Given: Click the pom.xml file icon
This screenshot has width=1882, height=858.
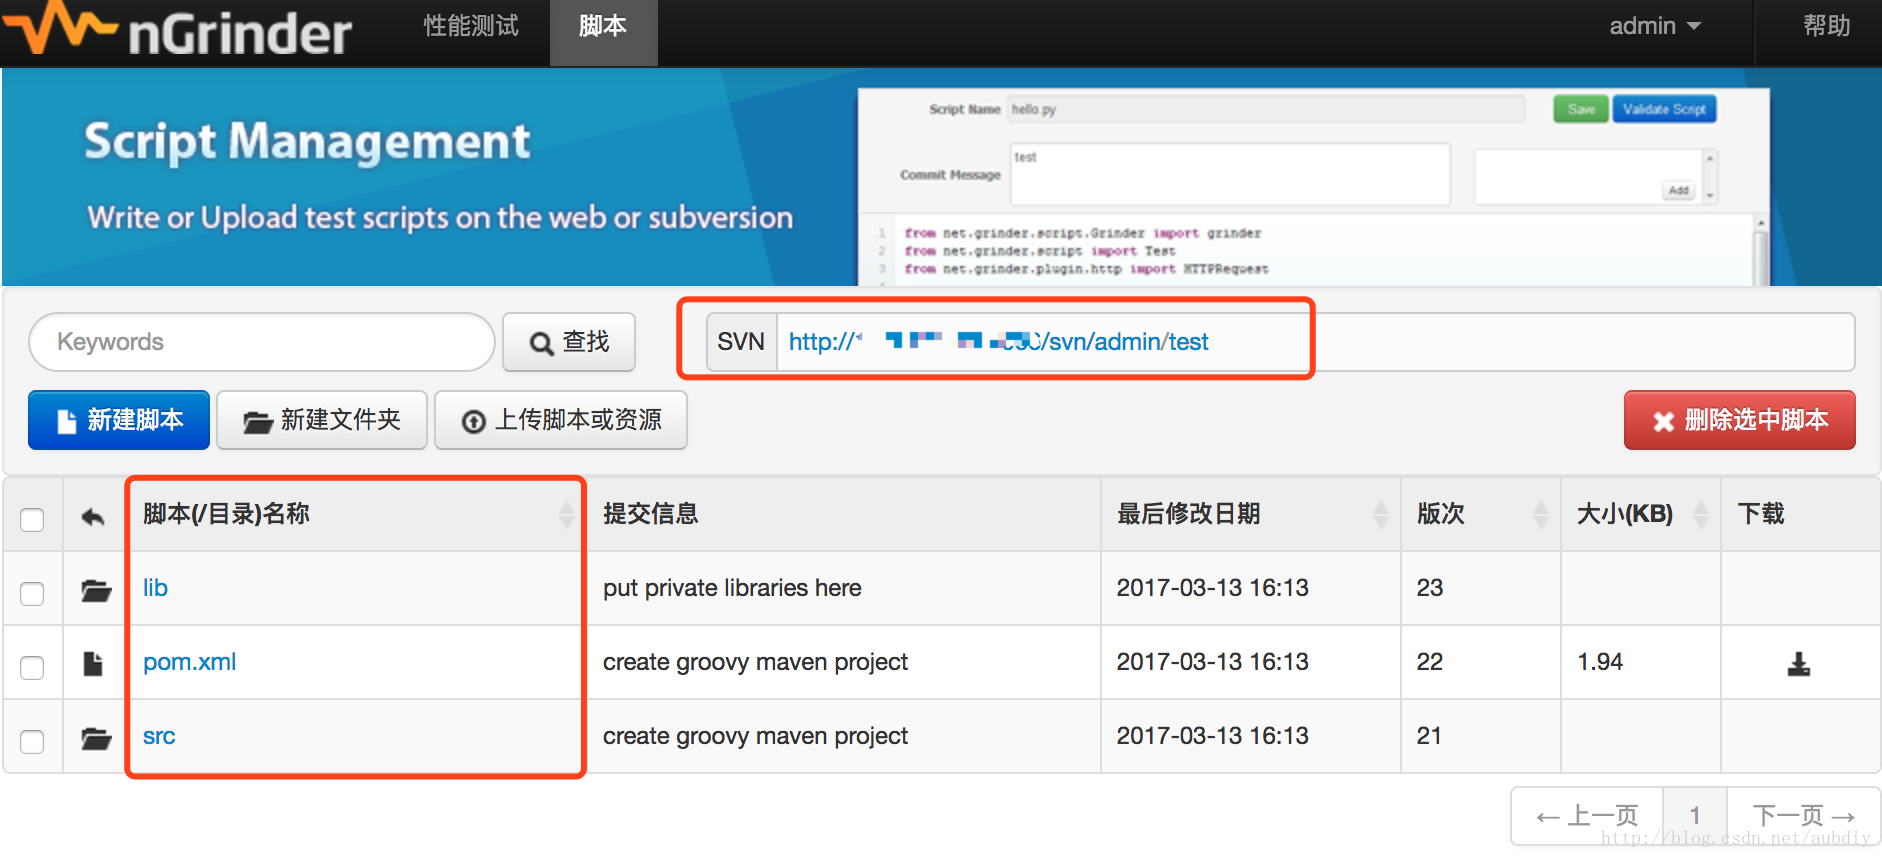Looking at the screenshot, I should coord(93,663).
